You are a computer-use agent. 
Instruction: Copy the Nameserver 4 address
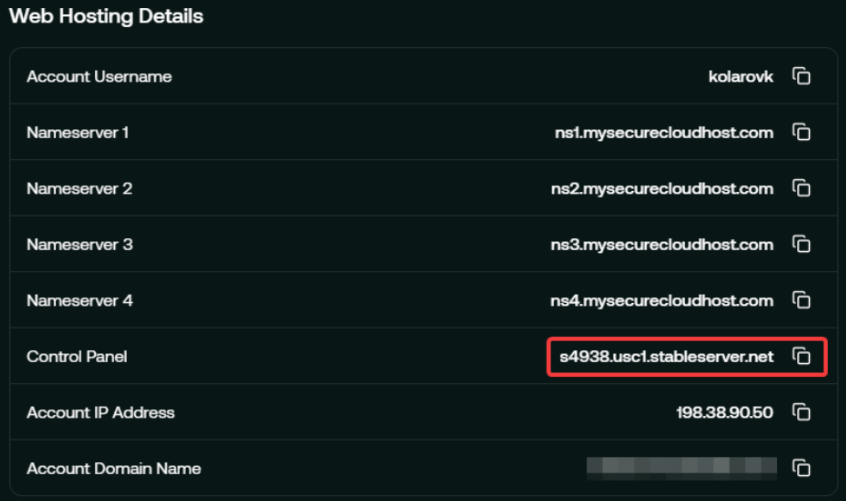[801, 300]
